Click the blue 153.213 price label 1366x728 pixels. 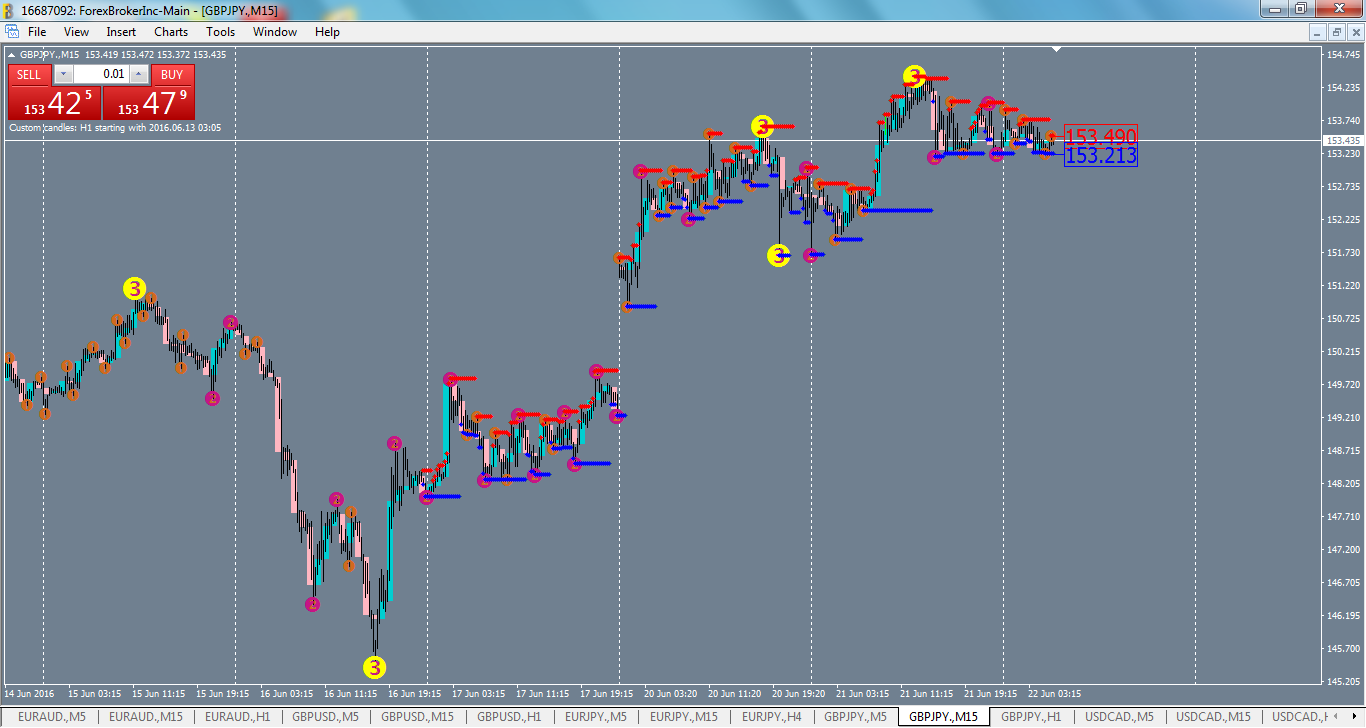point(1100,156)
